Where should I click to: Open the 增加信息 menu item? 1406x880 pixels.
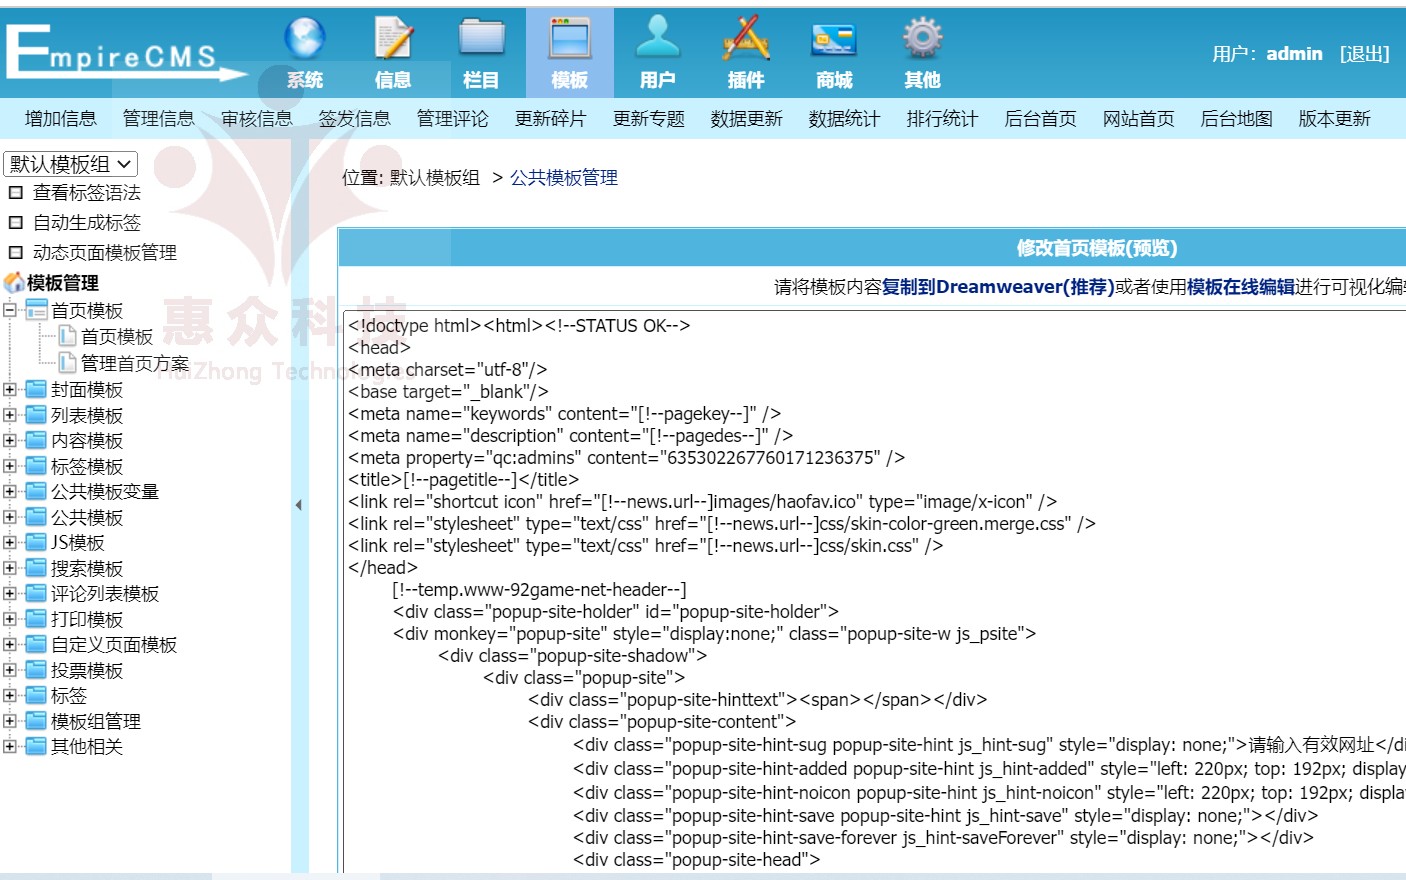coord(61,118)
